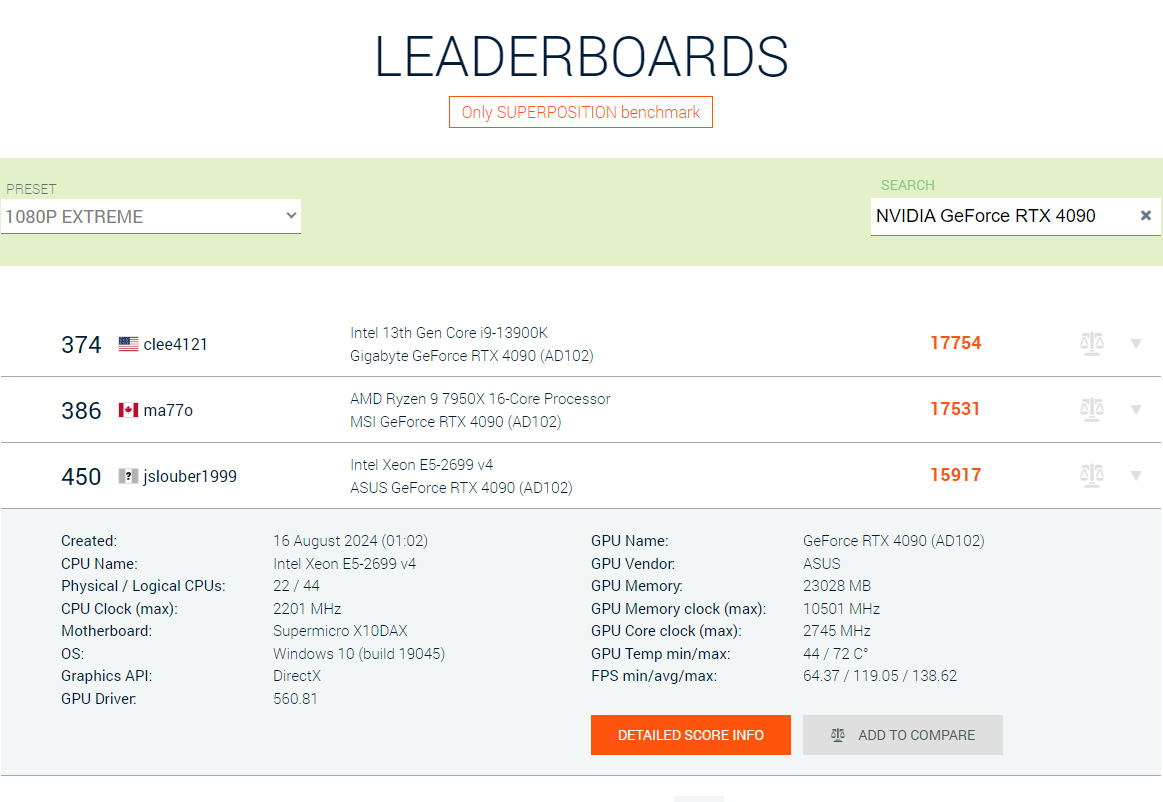The image size is (1163, 802).
Task: Click compare scales icon for ma77o row
Action: 1091,410
